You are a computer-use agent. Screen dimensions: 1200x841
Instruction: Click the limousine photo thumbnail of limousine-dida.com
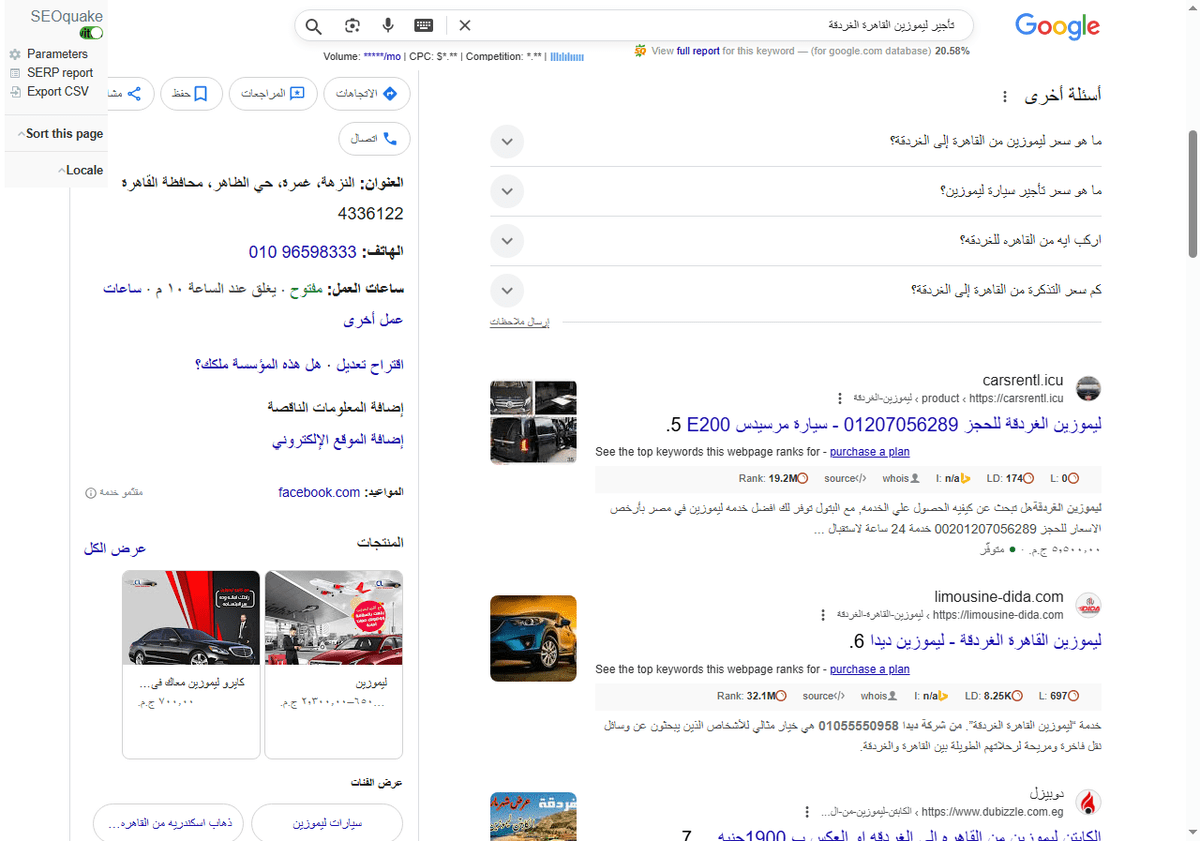click(x=533, y=638)
